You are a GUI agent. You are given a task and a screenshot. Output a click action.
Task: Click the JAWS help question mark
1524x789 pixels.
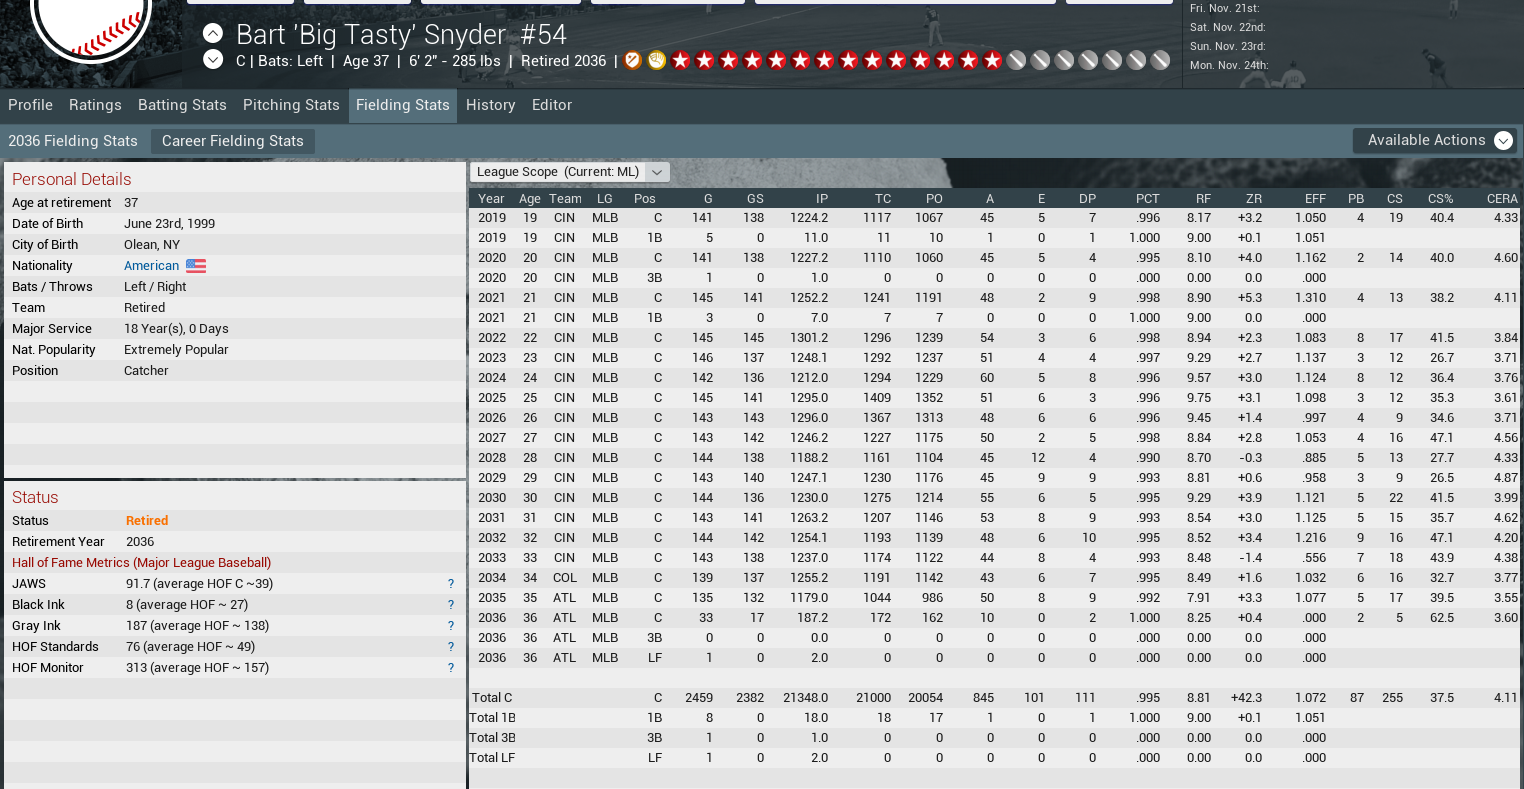click(x=451, y=584)
